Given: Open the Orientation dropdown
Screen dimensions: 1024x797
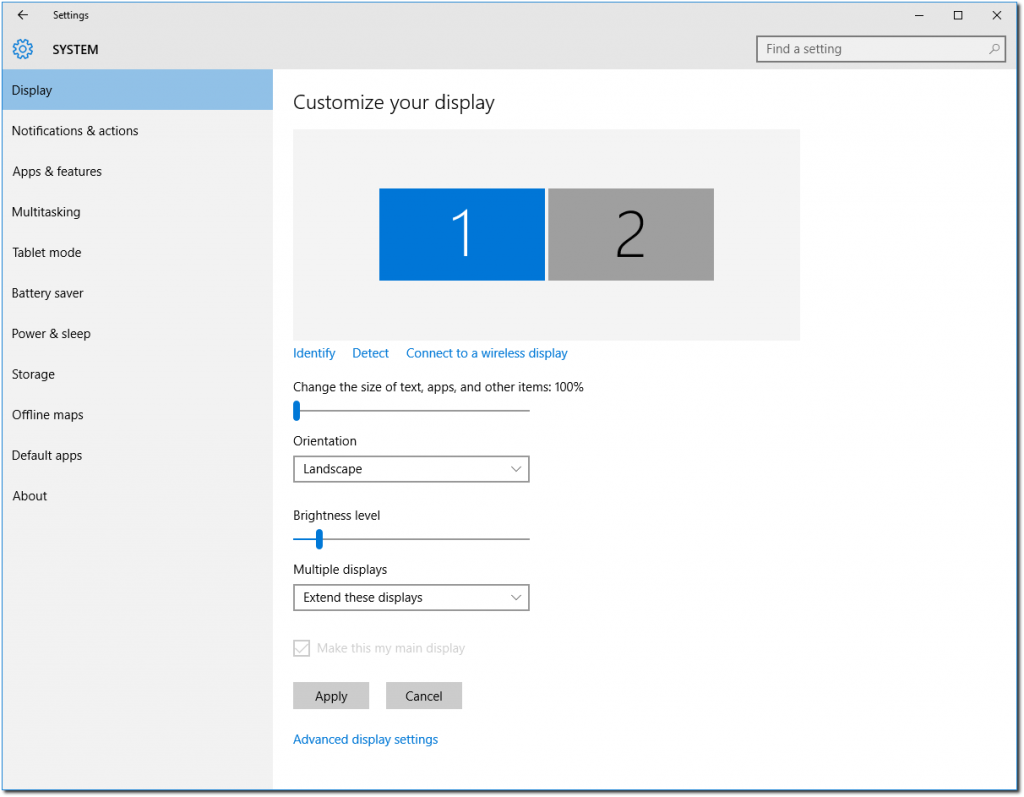Looking at the screenshot, I should tap(410, 469).
